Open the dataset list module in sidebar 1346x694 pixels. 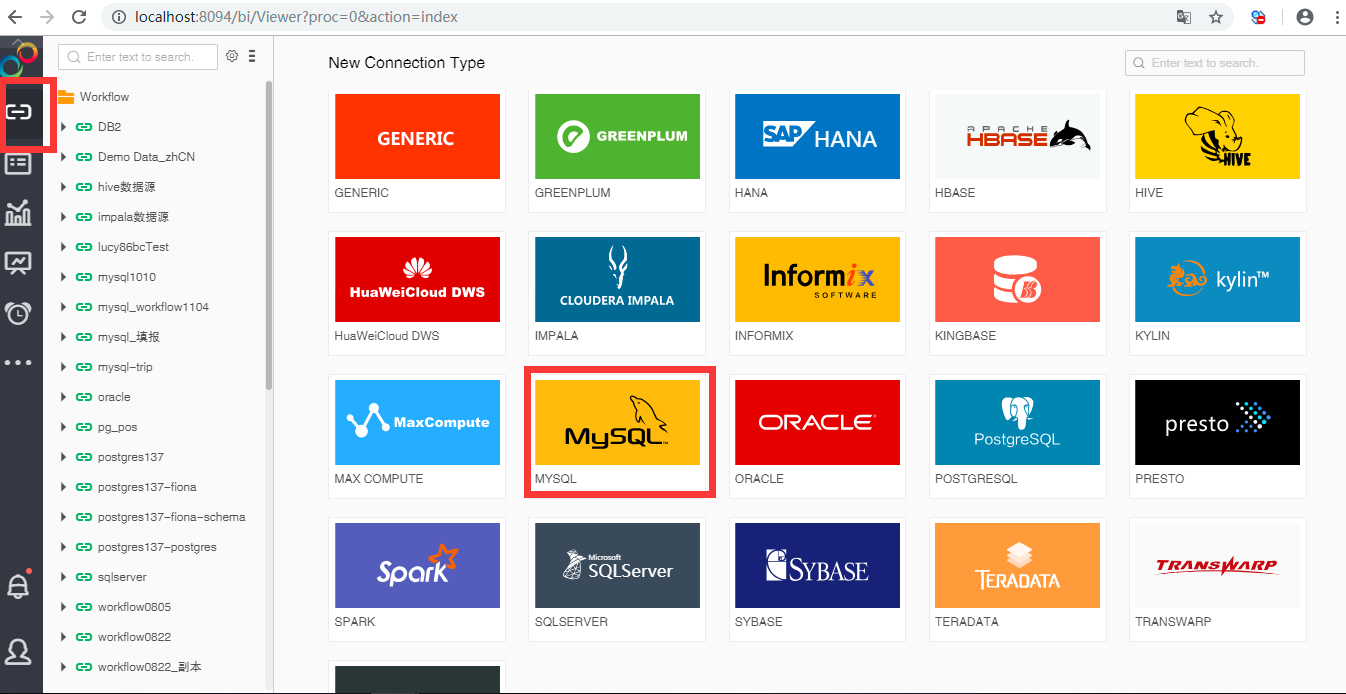click(x=19, y=163)
